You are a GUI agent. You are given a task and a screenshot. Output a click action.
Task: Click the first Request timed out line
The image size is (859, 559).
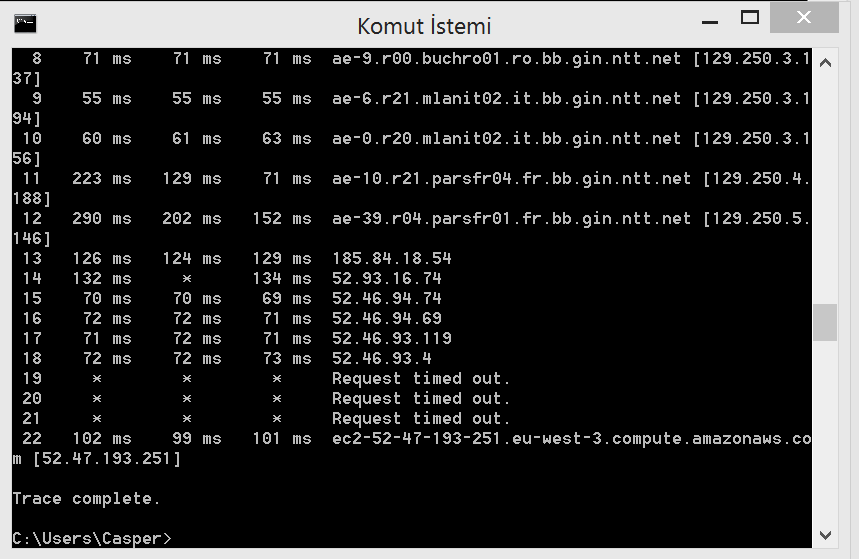(421, 379)
